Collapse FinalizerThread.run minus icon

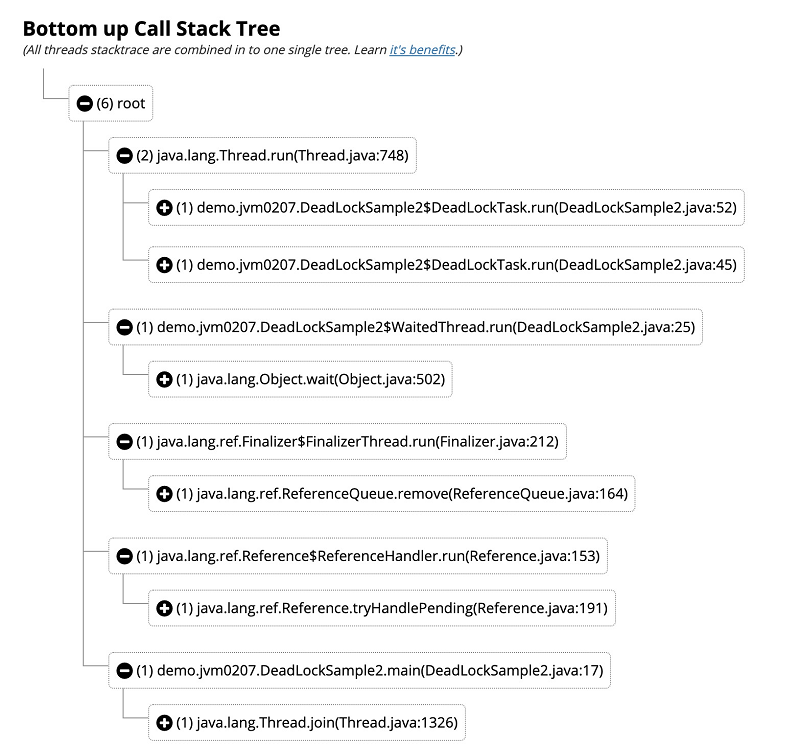125,441
